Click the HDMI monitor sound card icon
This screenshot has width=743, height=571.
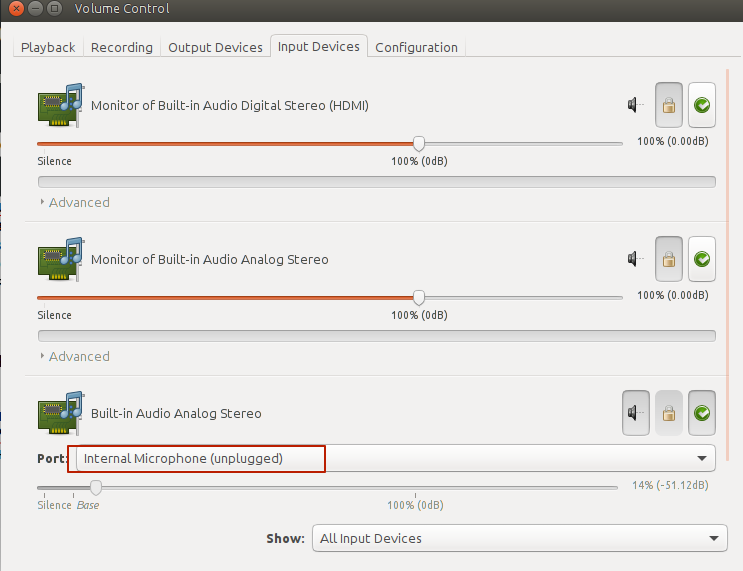pyautogui.click(x=60, y=105)
